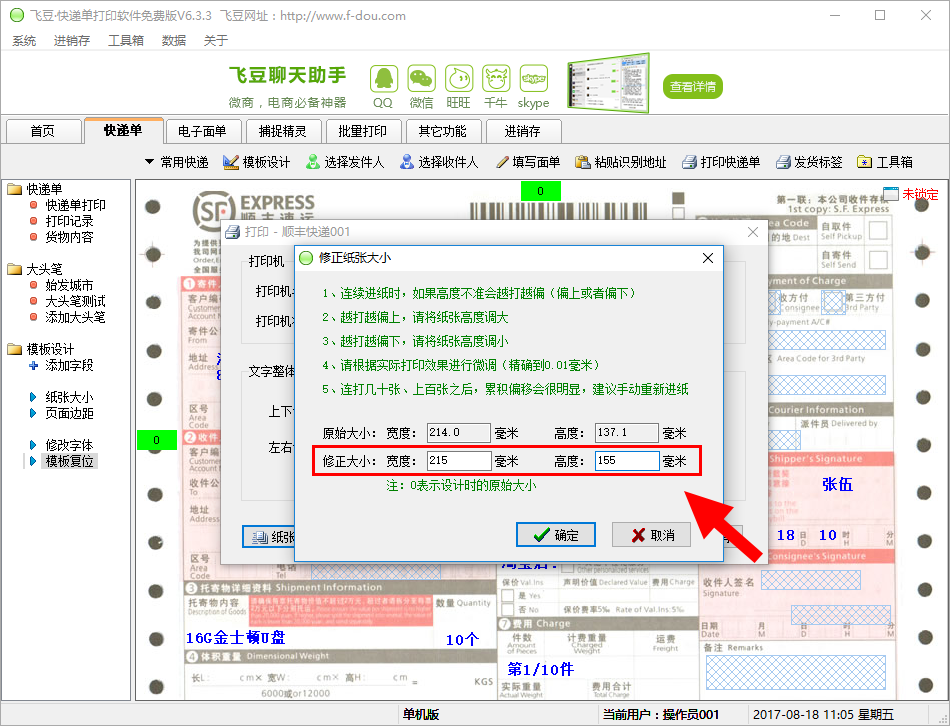Screen dimensions: 950x726
Task: Select 始发城市 in the sidebar tree
Action: point(69,285)
